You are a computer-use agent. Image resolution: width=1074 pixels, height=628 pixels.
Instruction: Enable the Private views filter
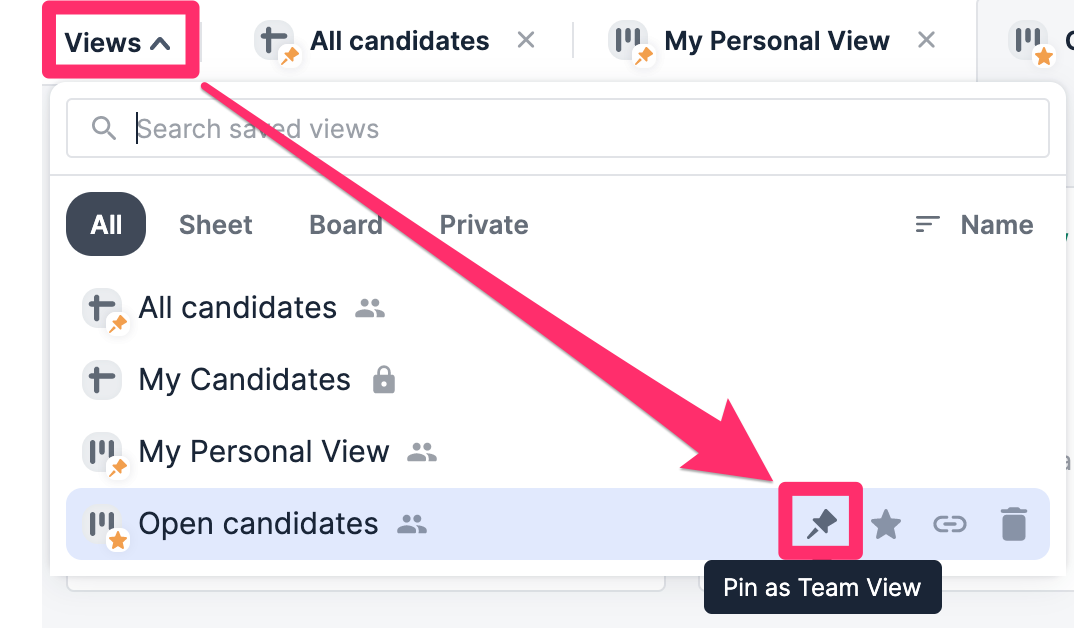(x=483, y=224)
